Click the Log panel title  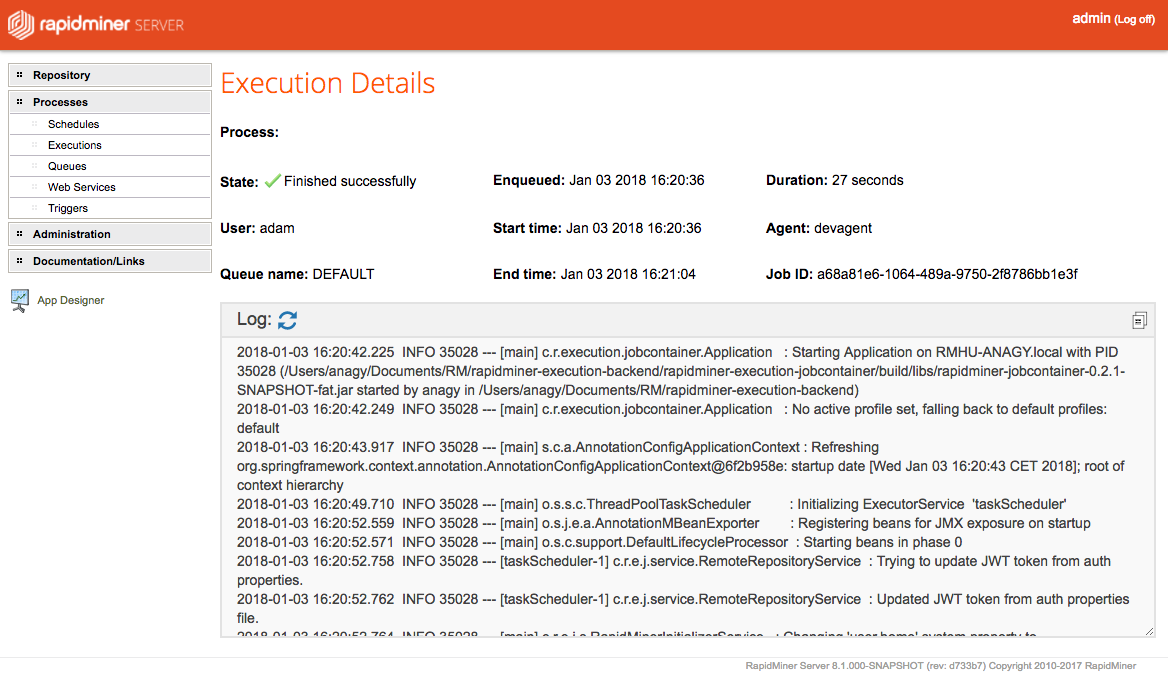coord(254,319)
